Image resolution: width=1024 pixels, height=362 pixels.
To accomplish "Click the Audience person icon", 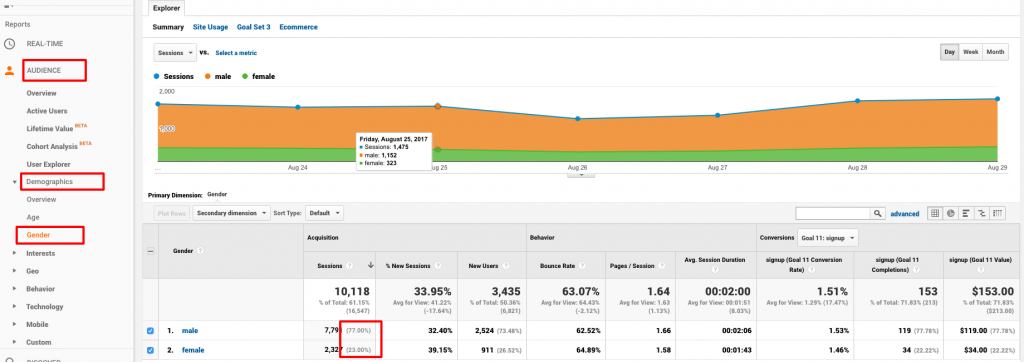I will click(9, 70).
